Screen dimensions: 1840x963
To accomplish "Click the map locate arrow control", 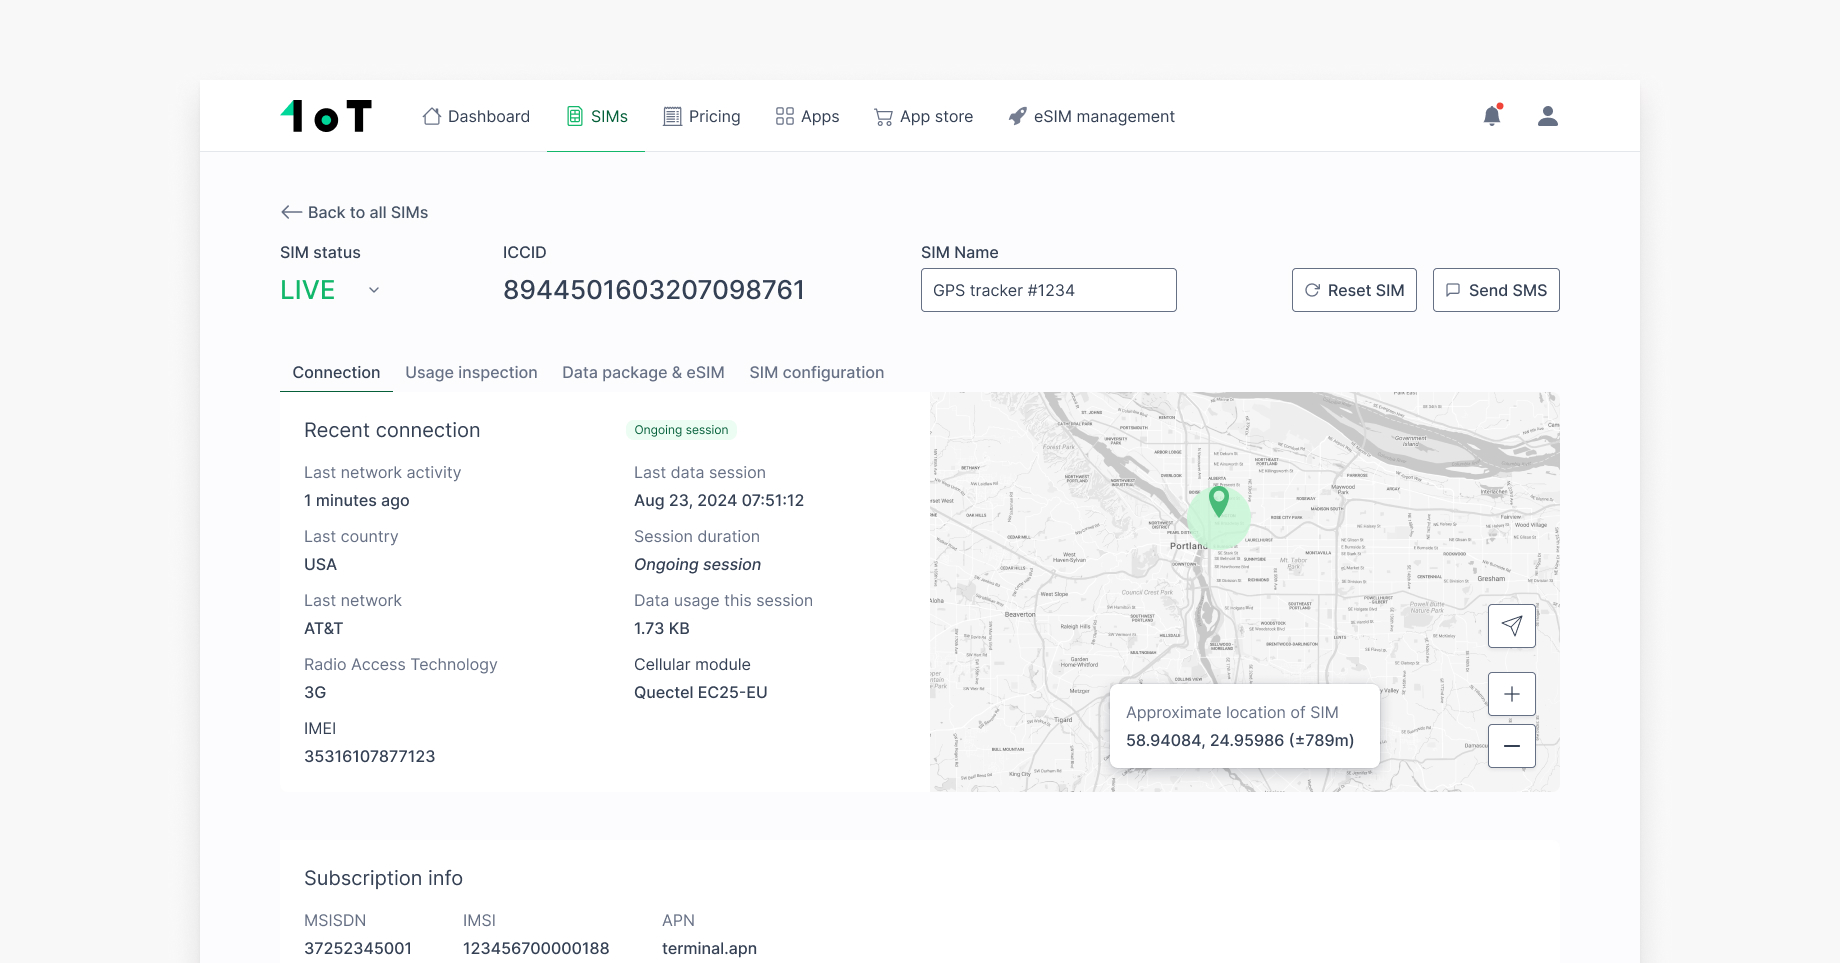I will point(1511,625).
